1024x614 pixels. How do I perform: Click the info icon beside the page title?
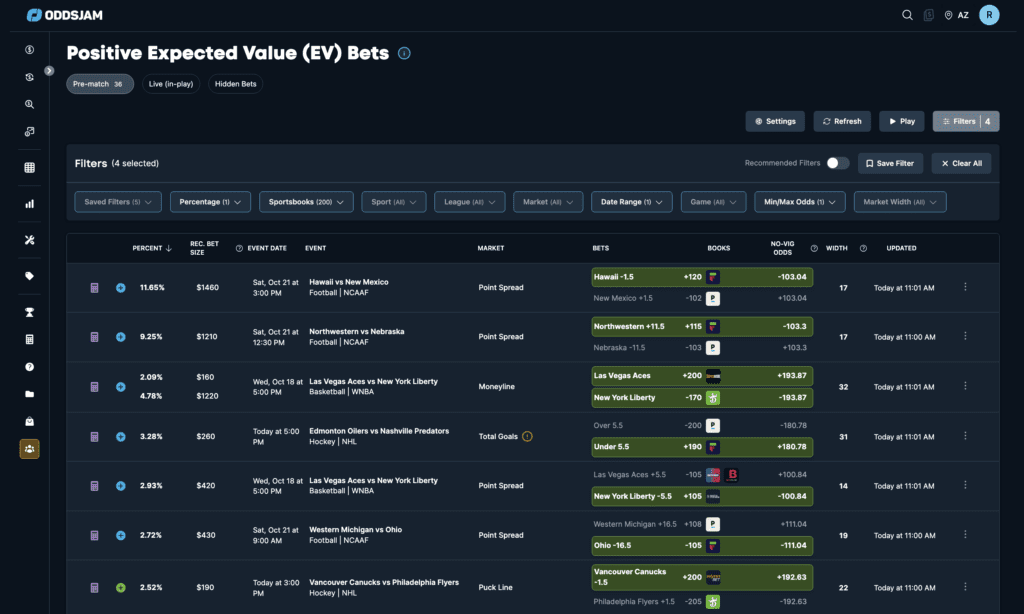pos(404,54)
